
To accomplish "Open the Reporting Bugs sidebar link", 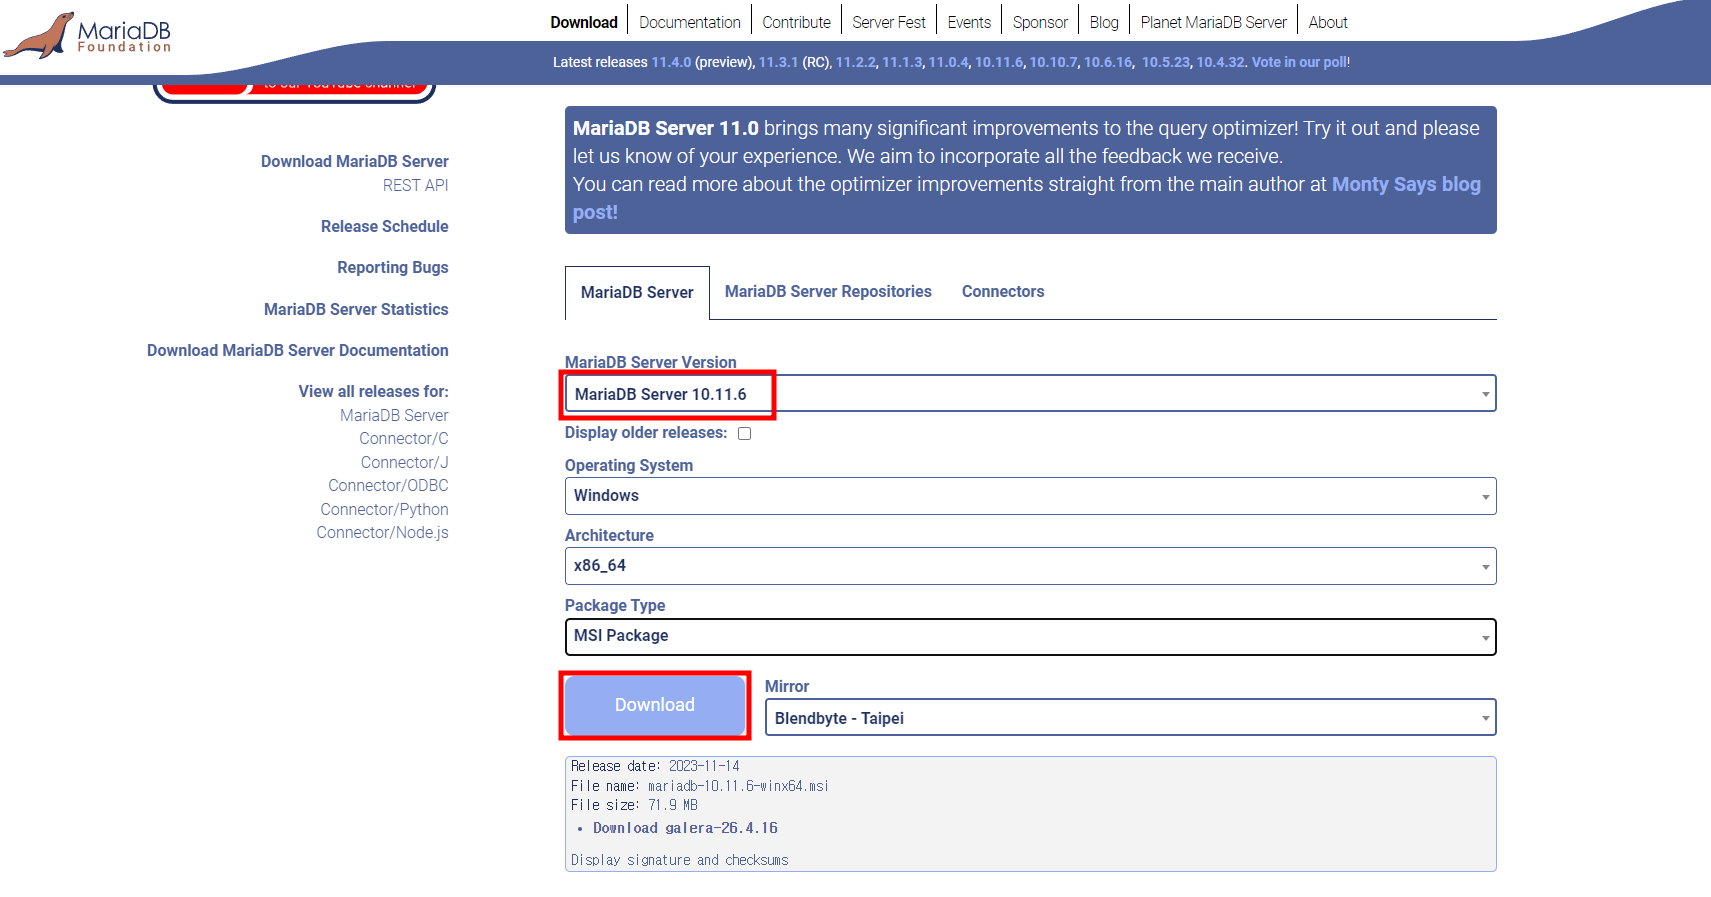I will (392, 267).
